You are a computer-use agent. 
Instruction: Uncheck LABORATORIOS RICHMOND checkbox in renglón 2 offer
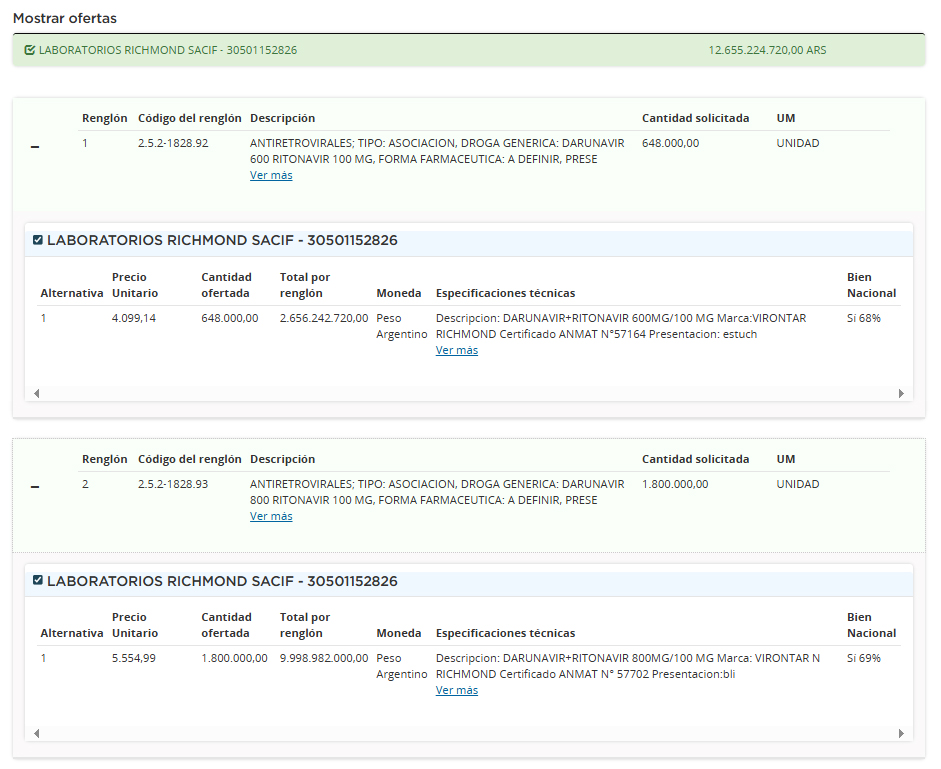click(38, 581)
